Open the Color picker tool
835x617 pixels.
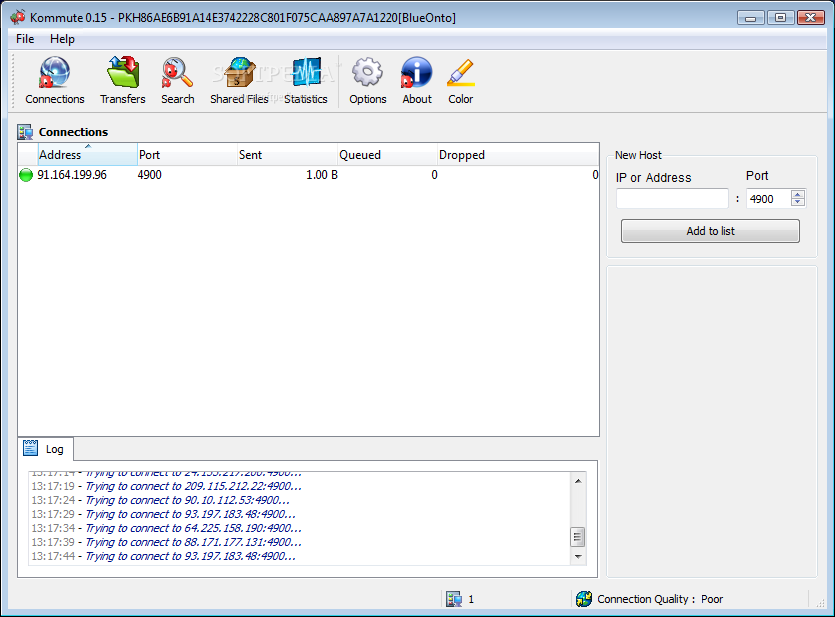point(460,80)
